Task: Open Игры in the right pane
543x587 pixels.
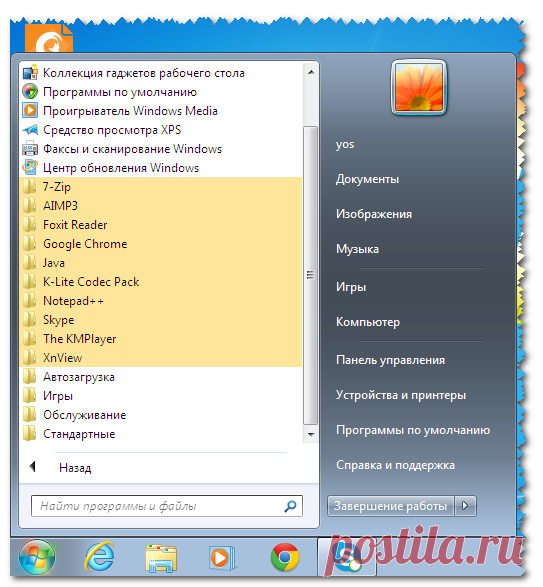Action: [351, 287]
